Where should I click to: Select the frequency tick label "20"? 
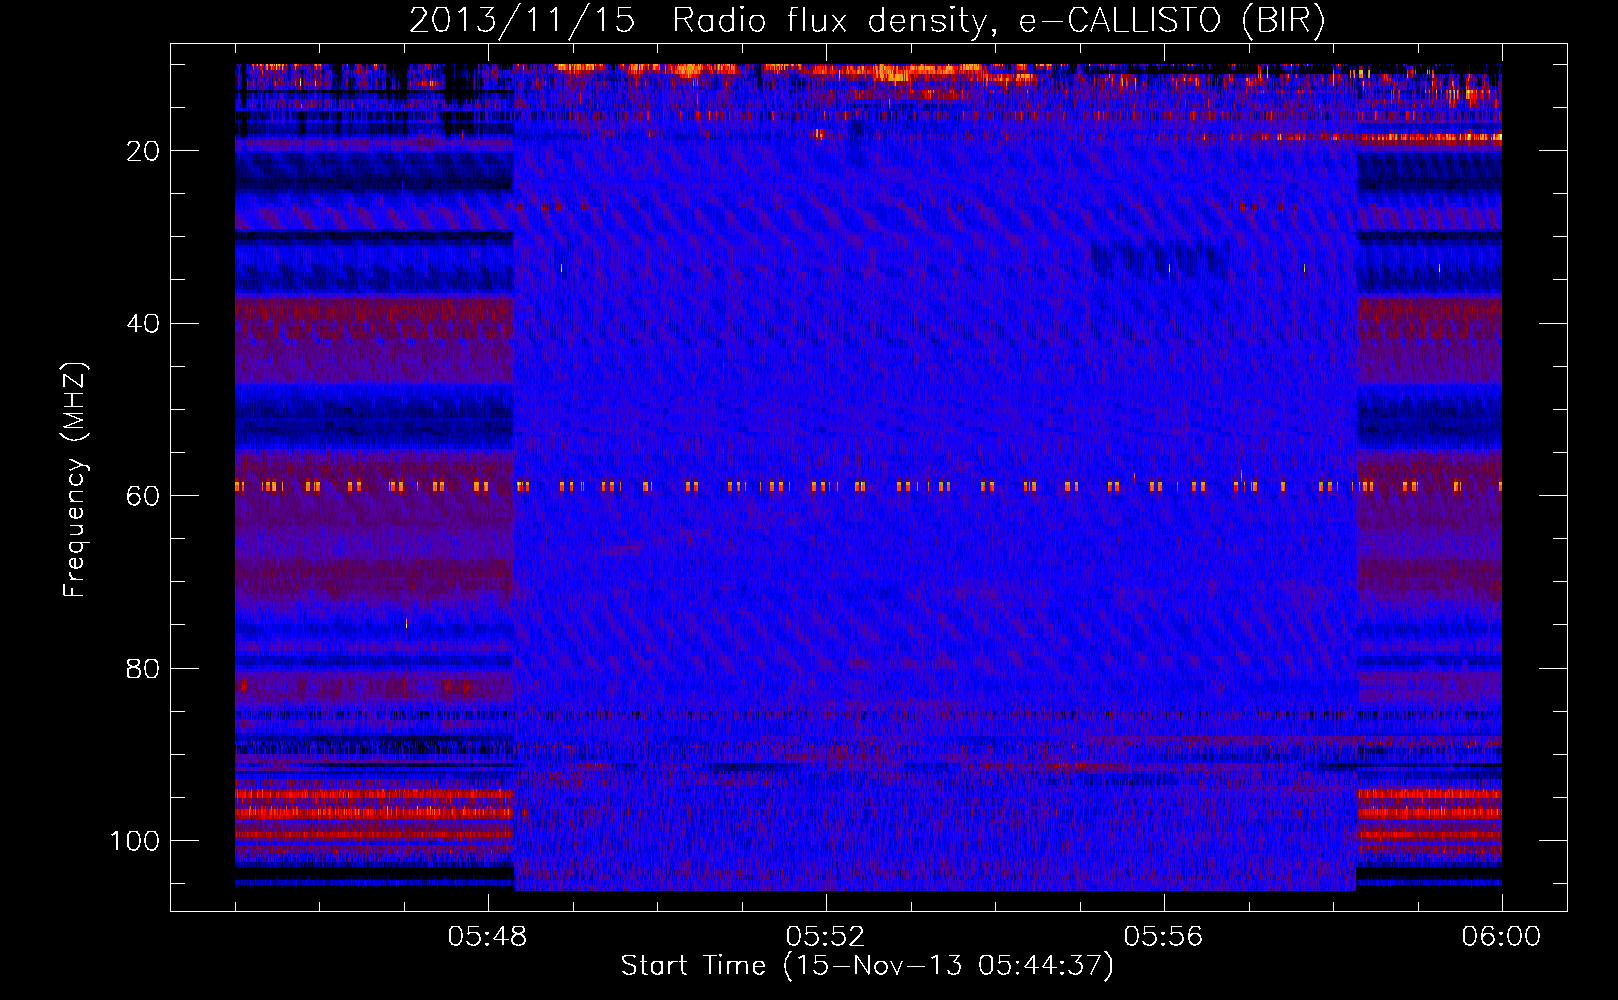(143, 151)
